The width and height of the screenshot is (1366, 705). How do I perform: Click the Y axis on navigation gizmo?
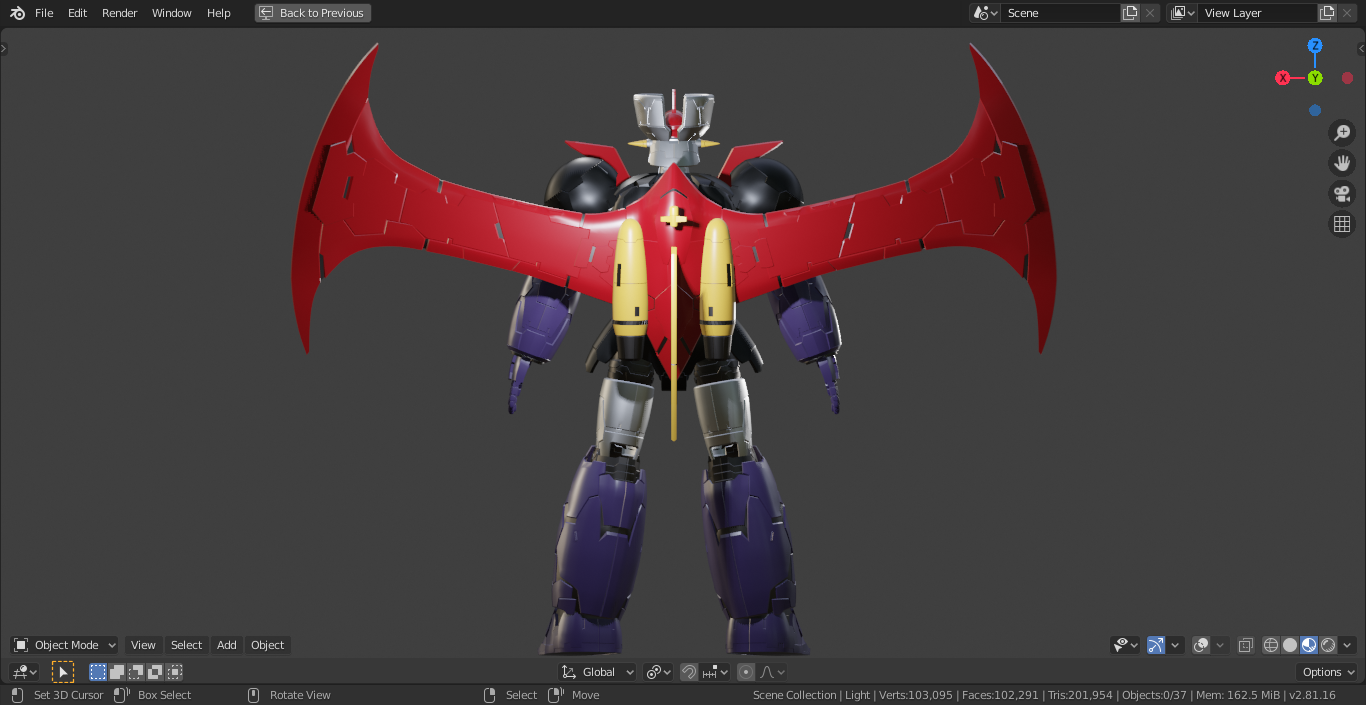pyautogui.click(x=1315, y=78)
